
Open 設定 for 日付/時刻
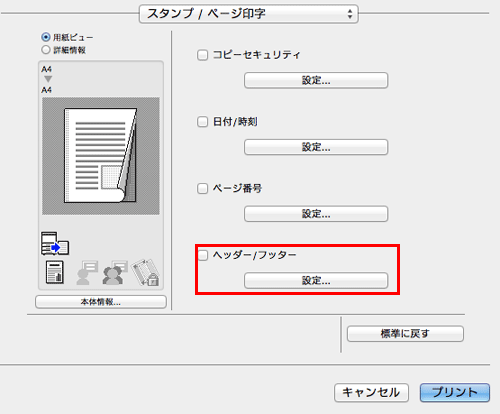click(x=316, y=147)
